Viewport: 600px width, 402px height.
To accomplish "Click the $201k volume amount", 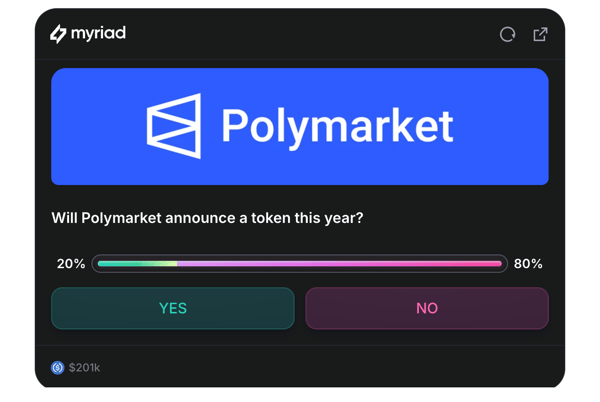I will click(x=85, y=368).
